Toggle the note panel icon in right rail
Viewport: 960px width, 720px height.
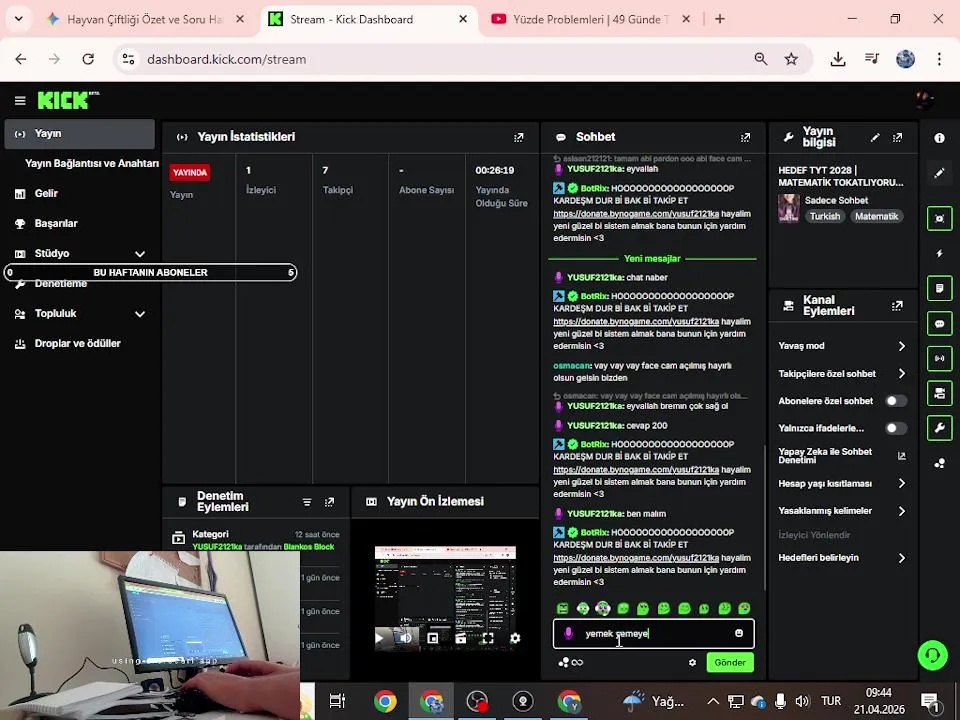[x=939, y=288]
